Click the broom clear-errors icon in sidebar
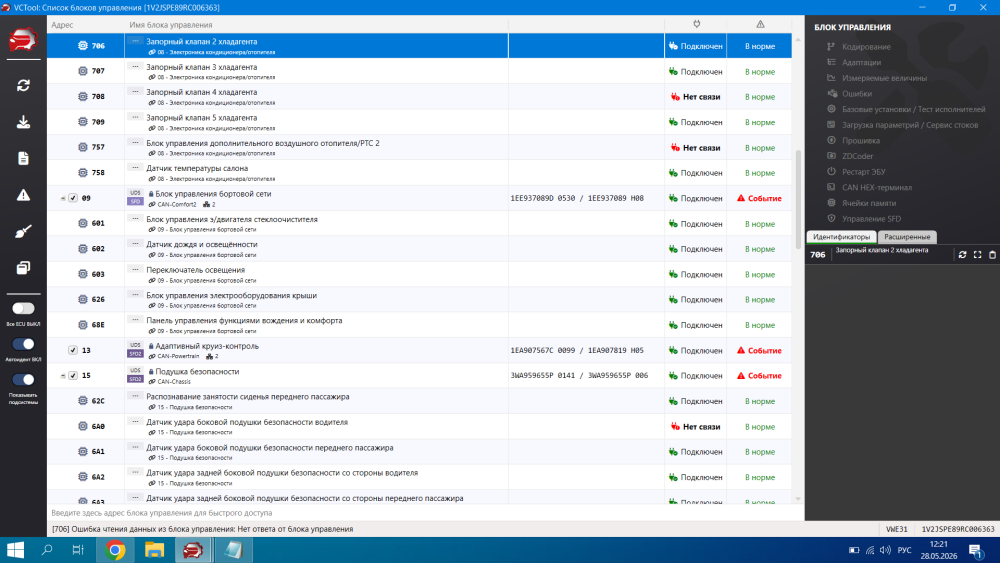Viewport: 1000px width, 563px height. pos(24,231)
